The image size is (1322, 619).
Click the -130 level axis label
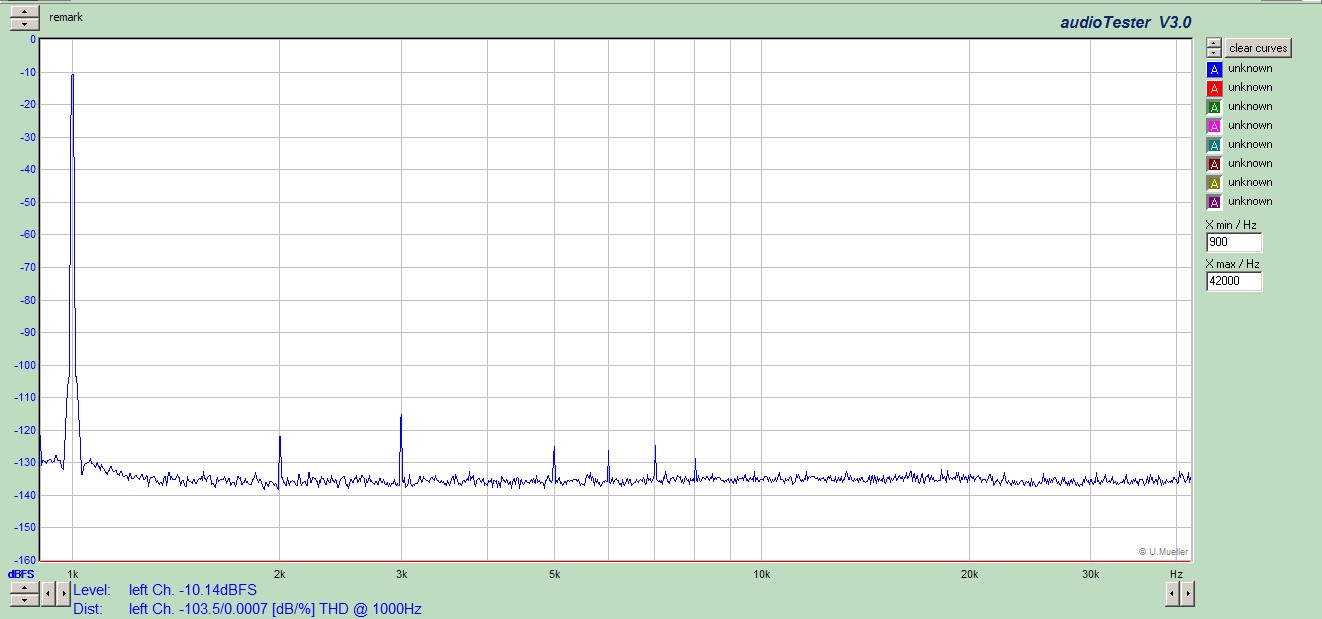tap(25, 462)
